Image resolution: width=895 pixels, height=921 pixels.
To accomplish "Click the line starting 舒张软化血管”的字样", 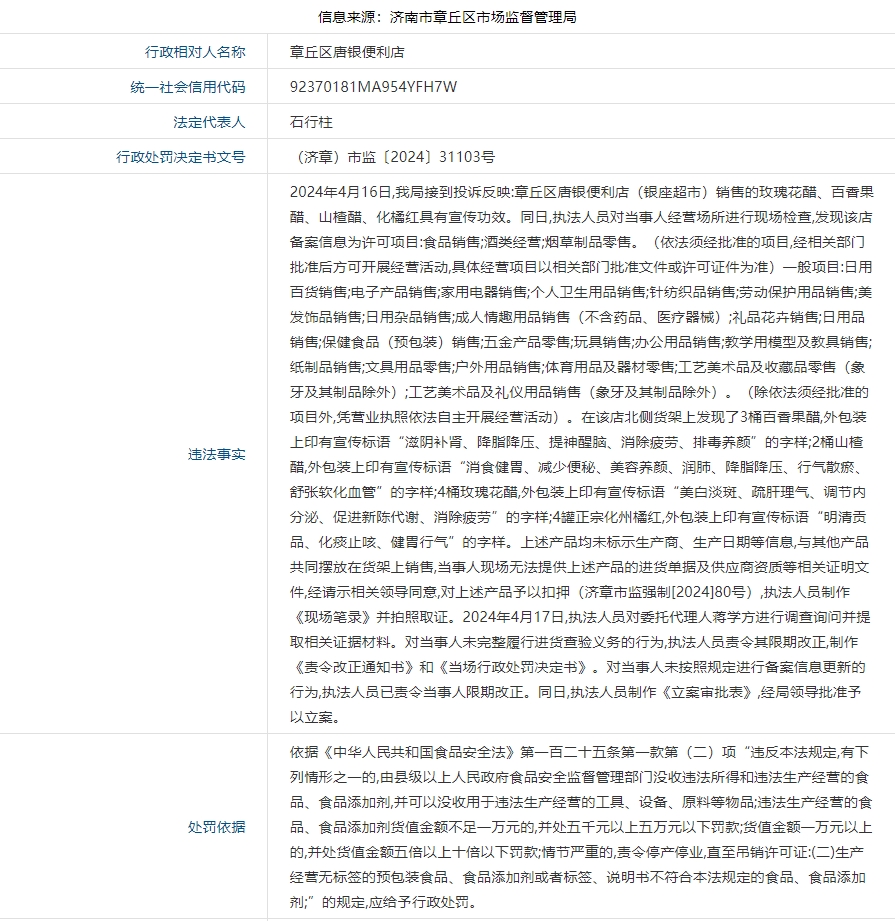I will pyautogui.click(x=578, y=492).
